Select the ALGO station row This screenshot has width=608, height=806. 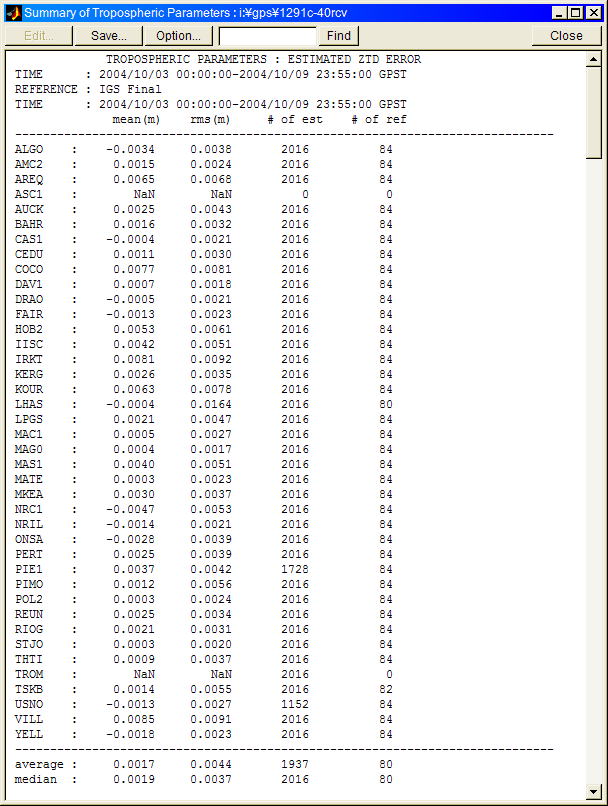tap(200, 149)
